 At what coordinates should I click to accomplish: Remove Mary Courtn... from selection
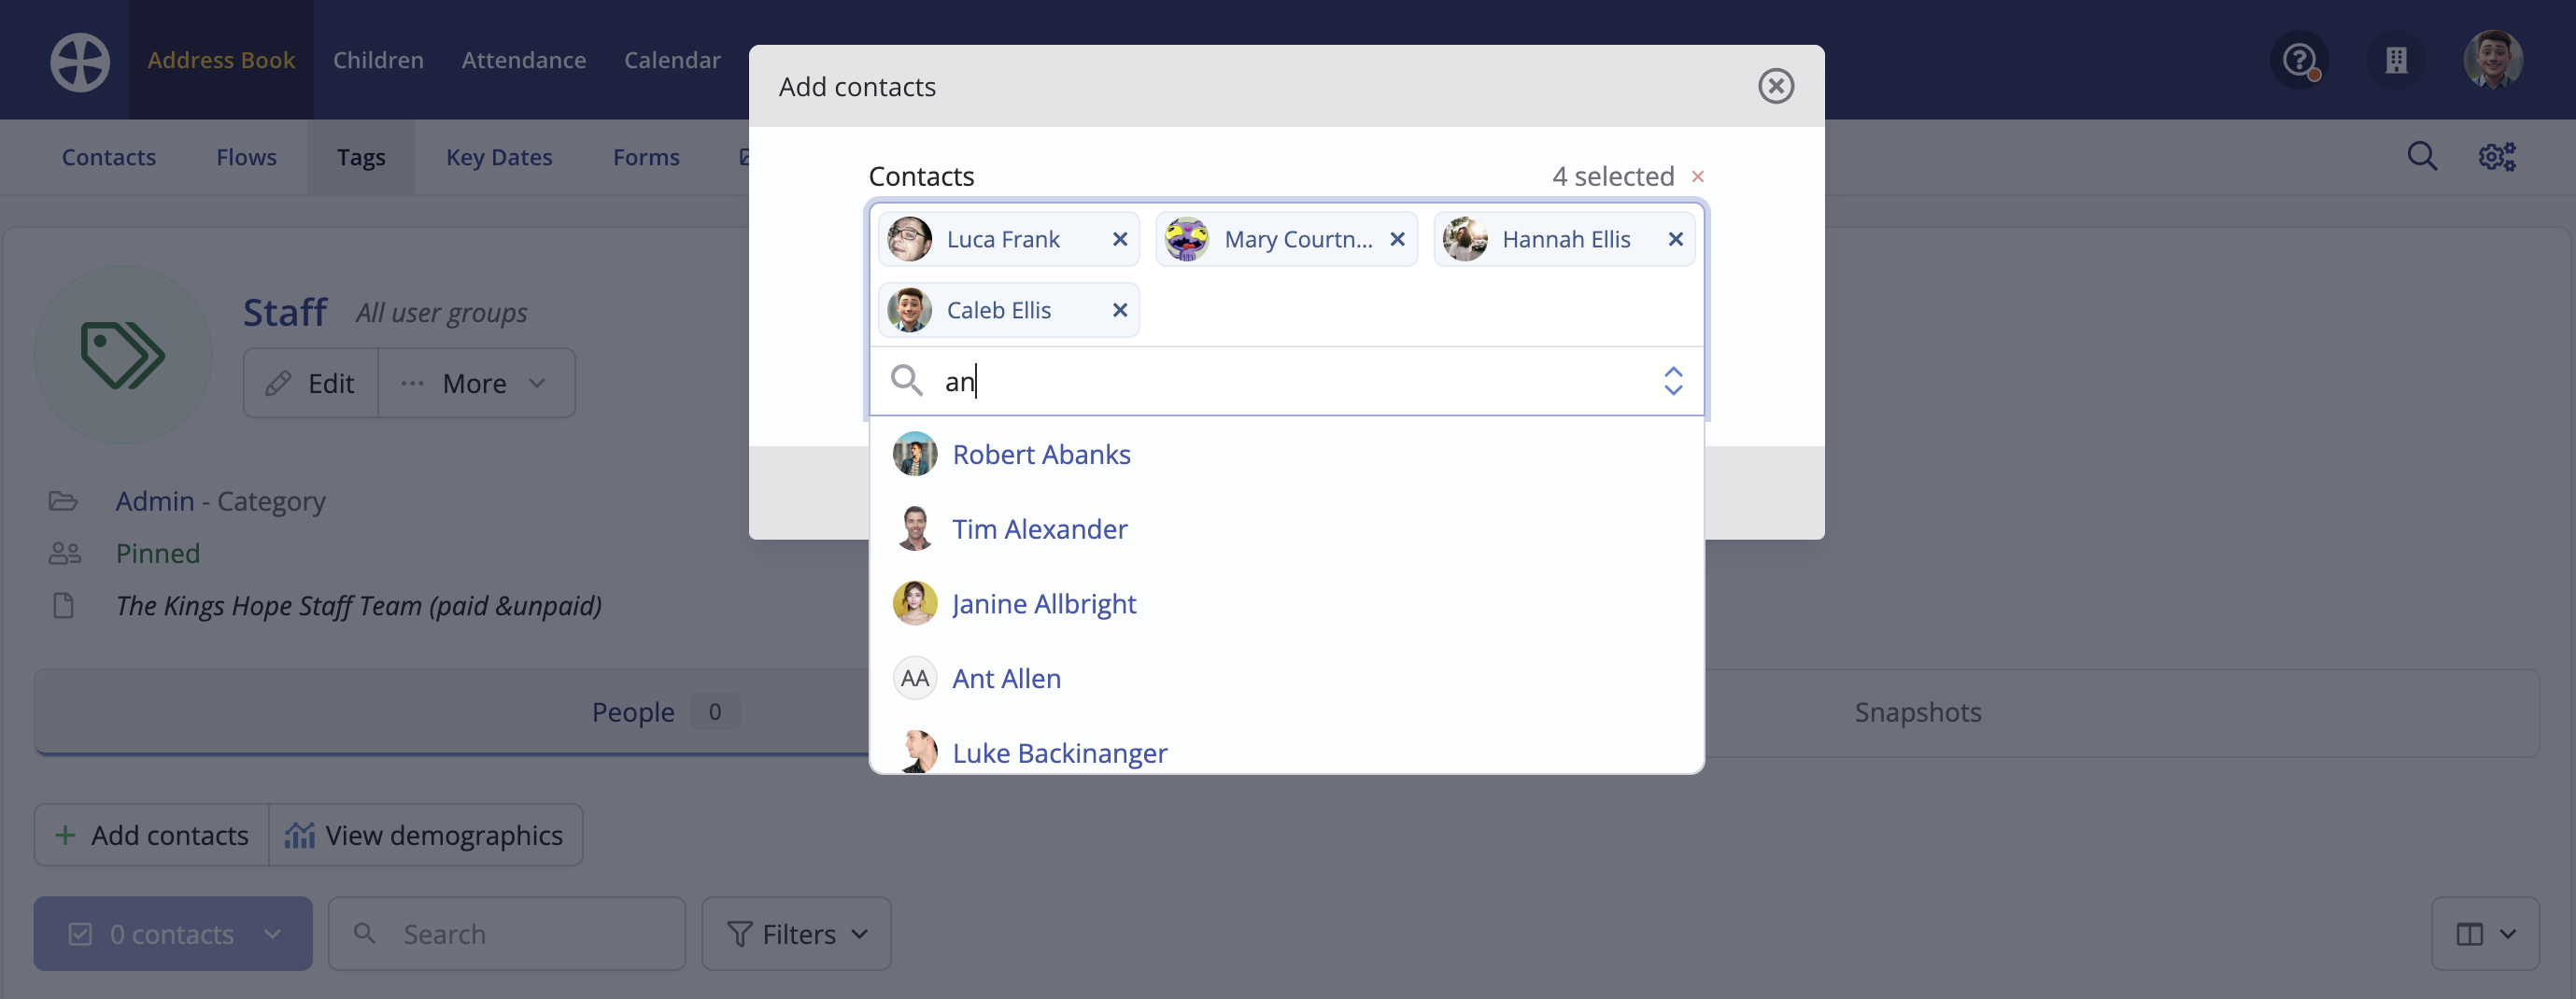1398,239
